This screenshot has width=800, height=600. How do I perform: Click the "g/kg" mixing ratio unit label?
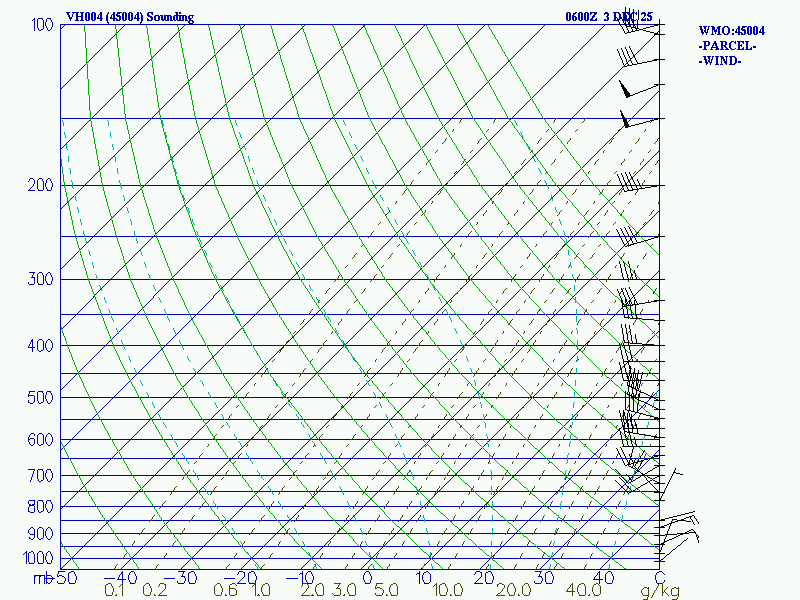[x=660, y=591]
